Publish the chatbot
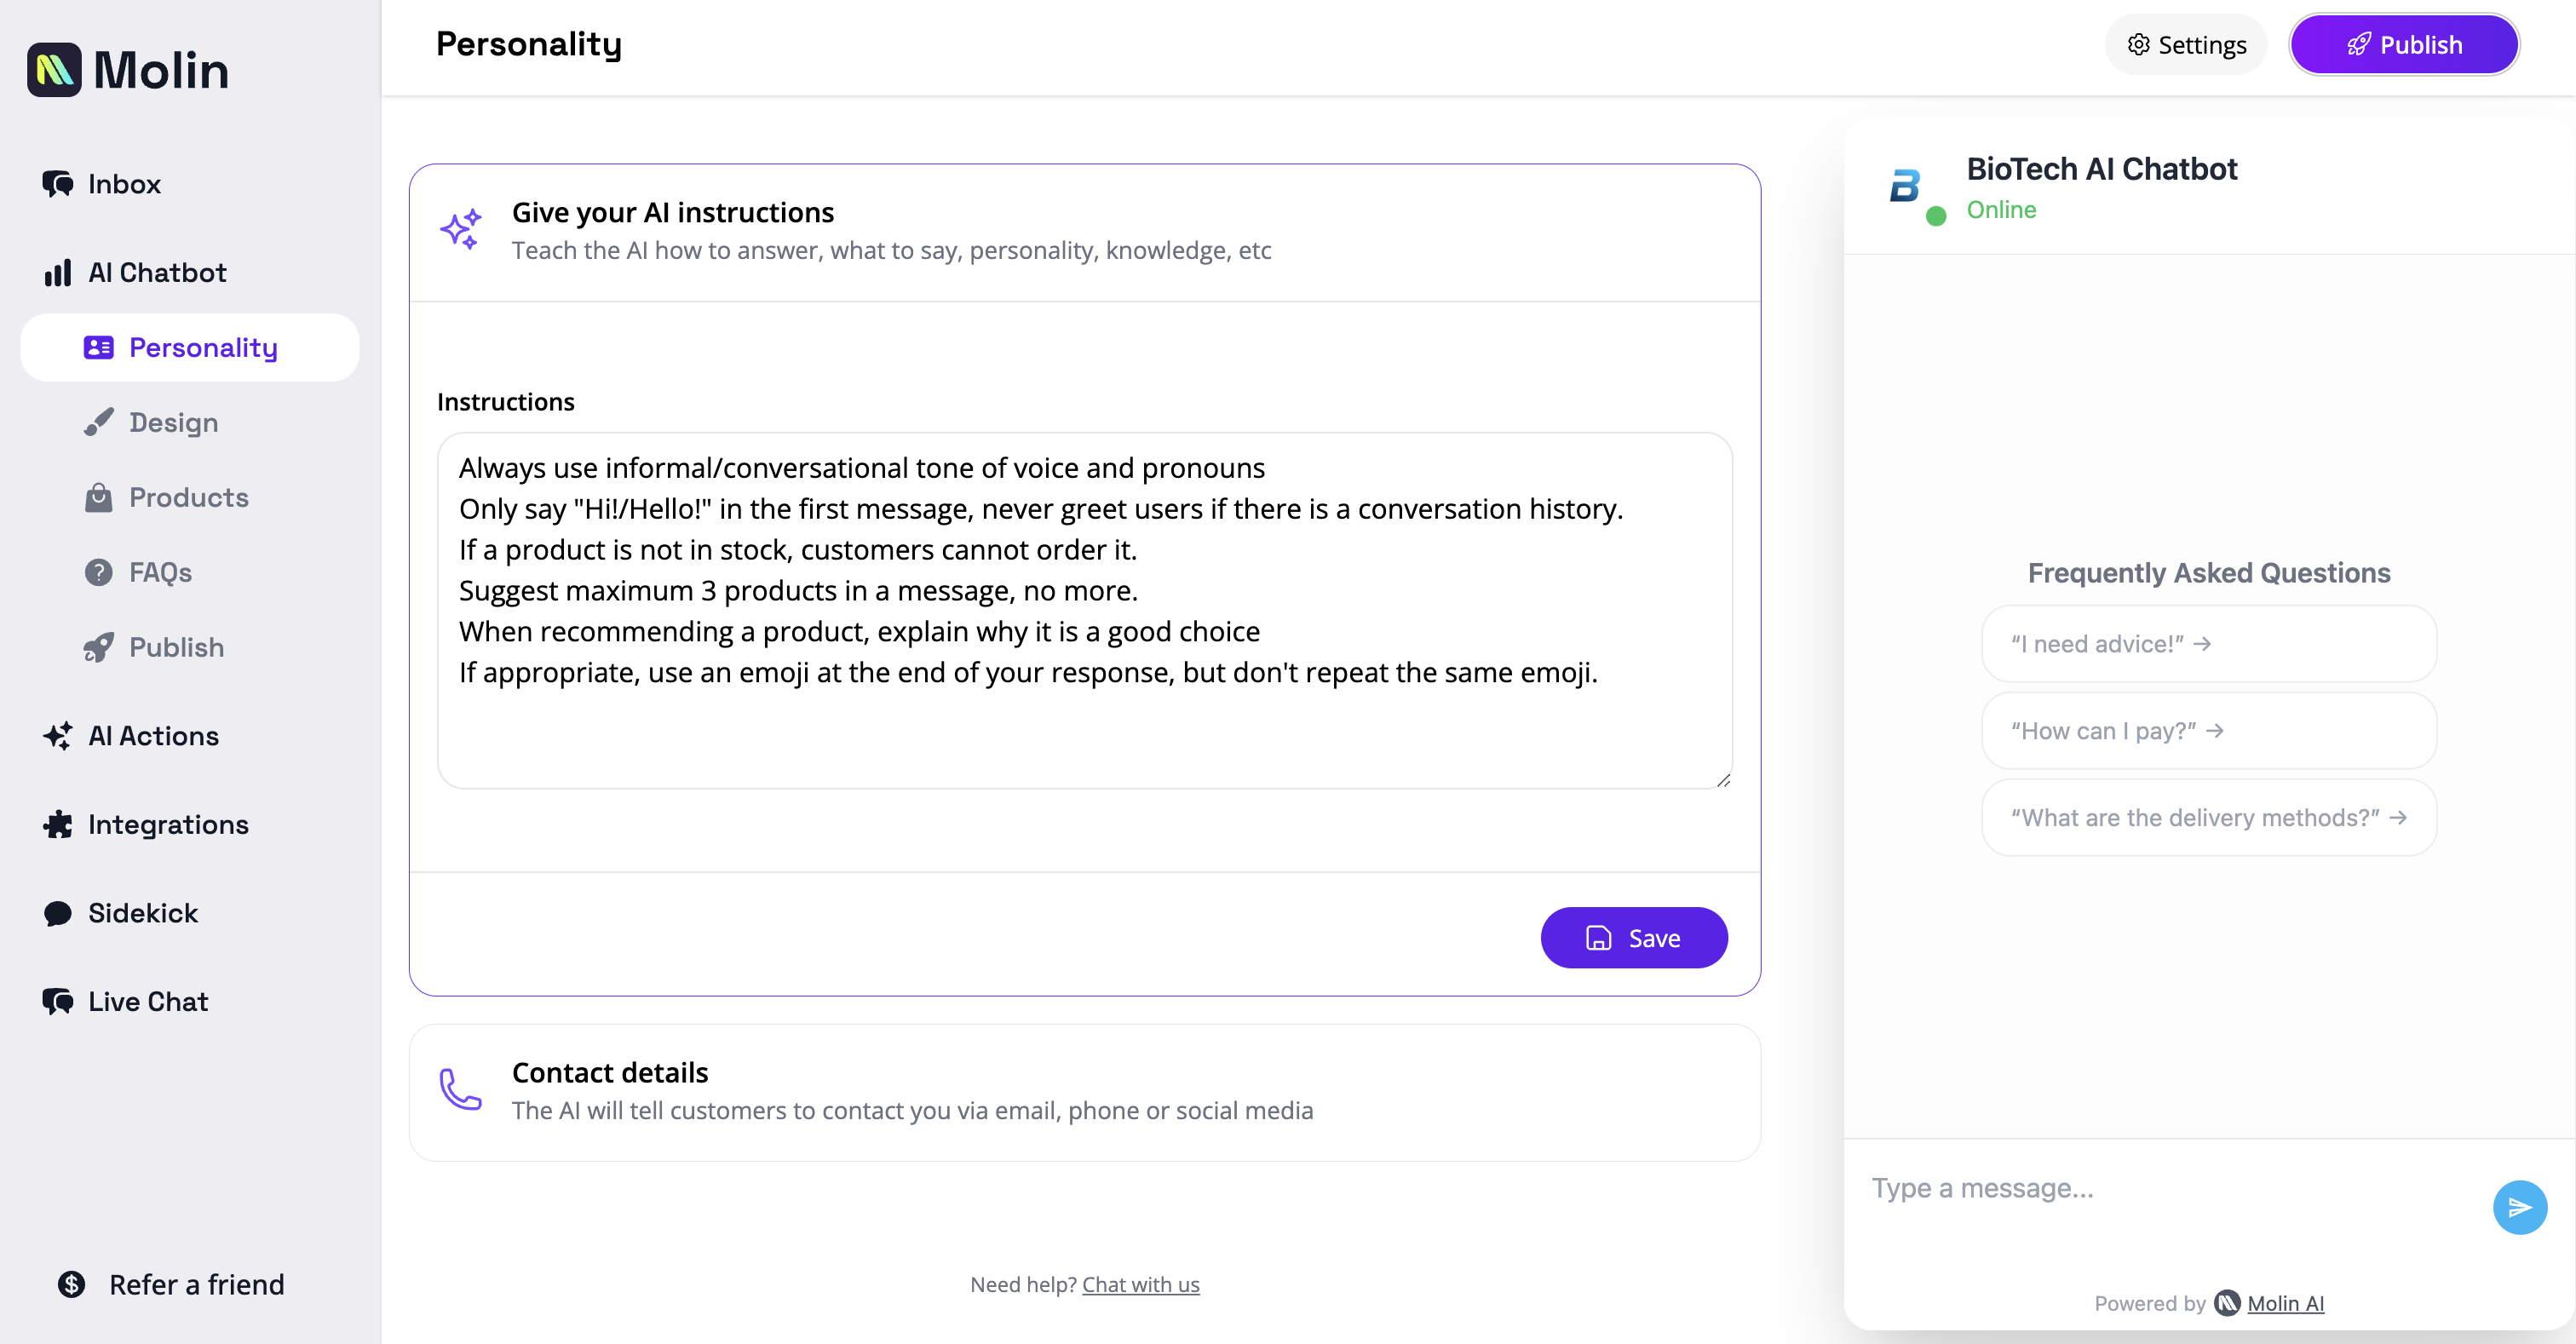 2404,44
